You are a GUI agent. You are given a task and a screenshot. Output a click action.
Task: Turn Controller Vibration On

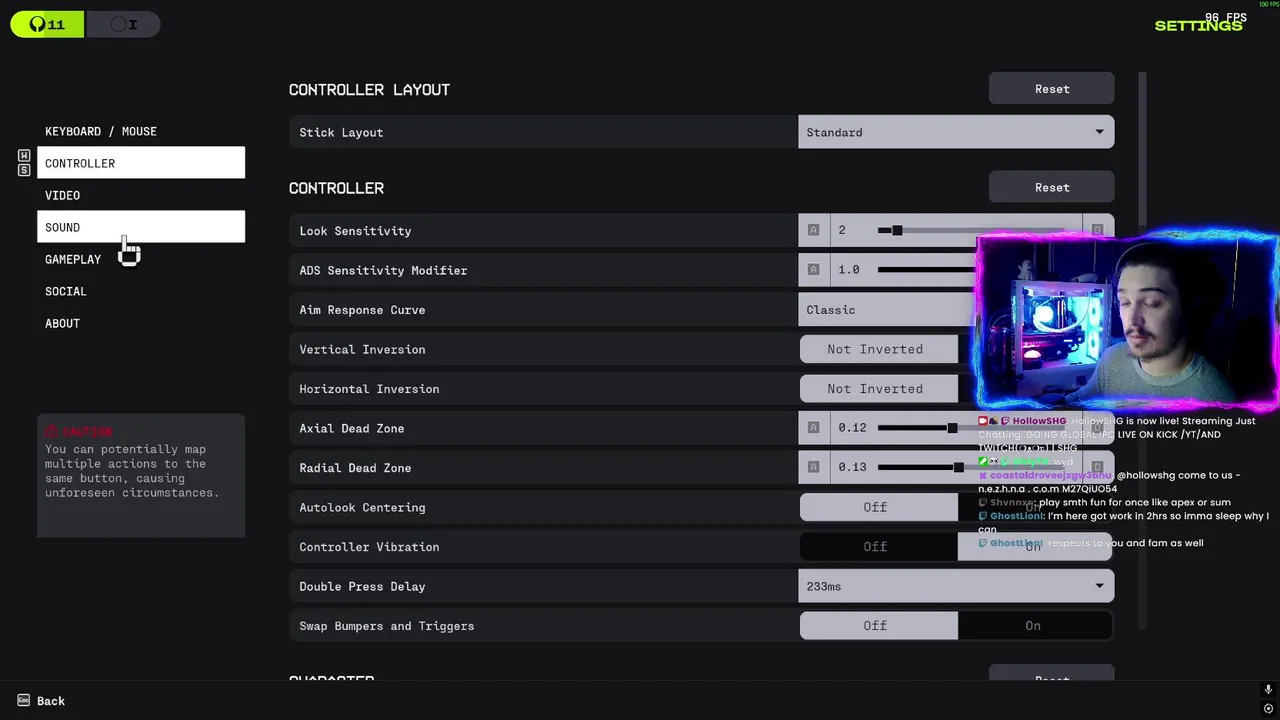pos(1034,547)
